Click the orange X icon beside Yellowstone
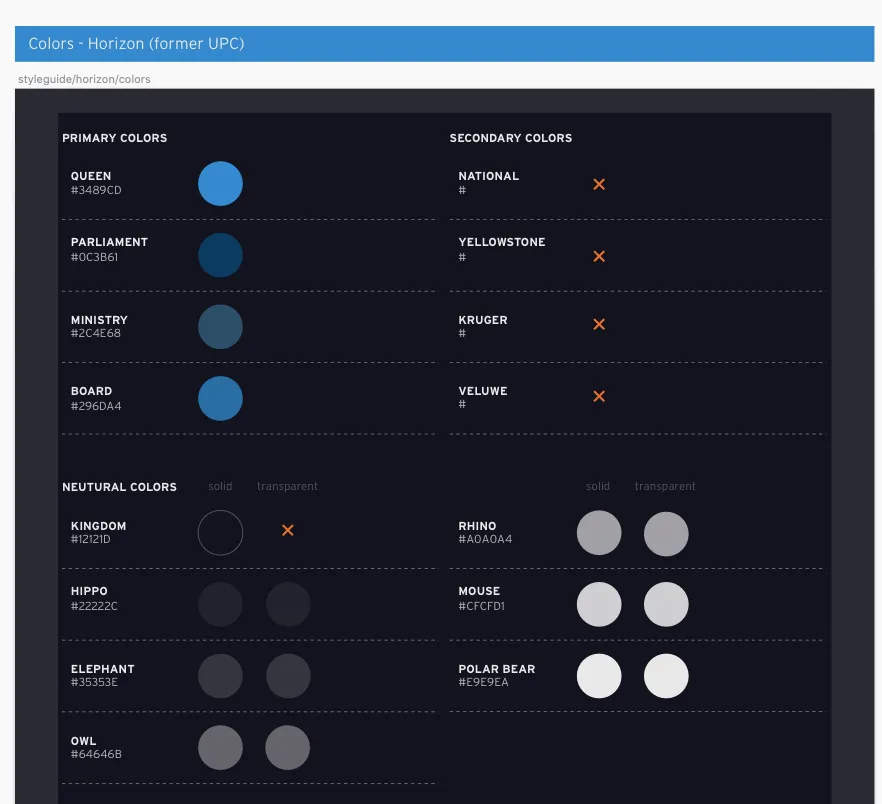 (x=599, y=256)
